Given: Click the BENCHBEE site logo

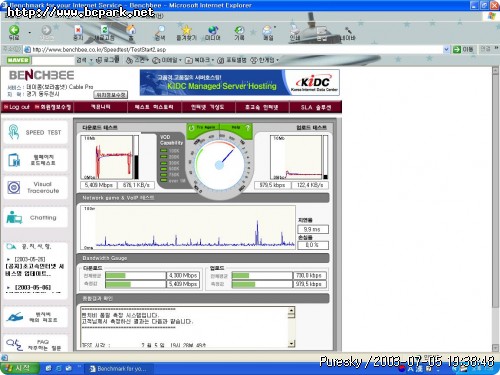Looking at the screenshot, I should click(x=42, y=75).
